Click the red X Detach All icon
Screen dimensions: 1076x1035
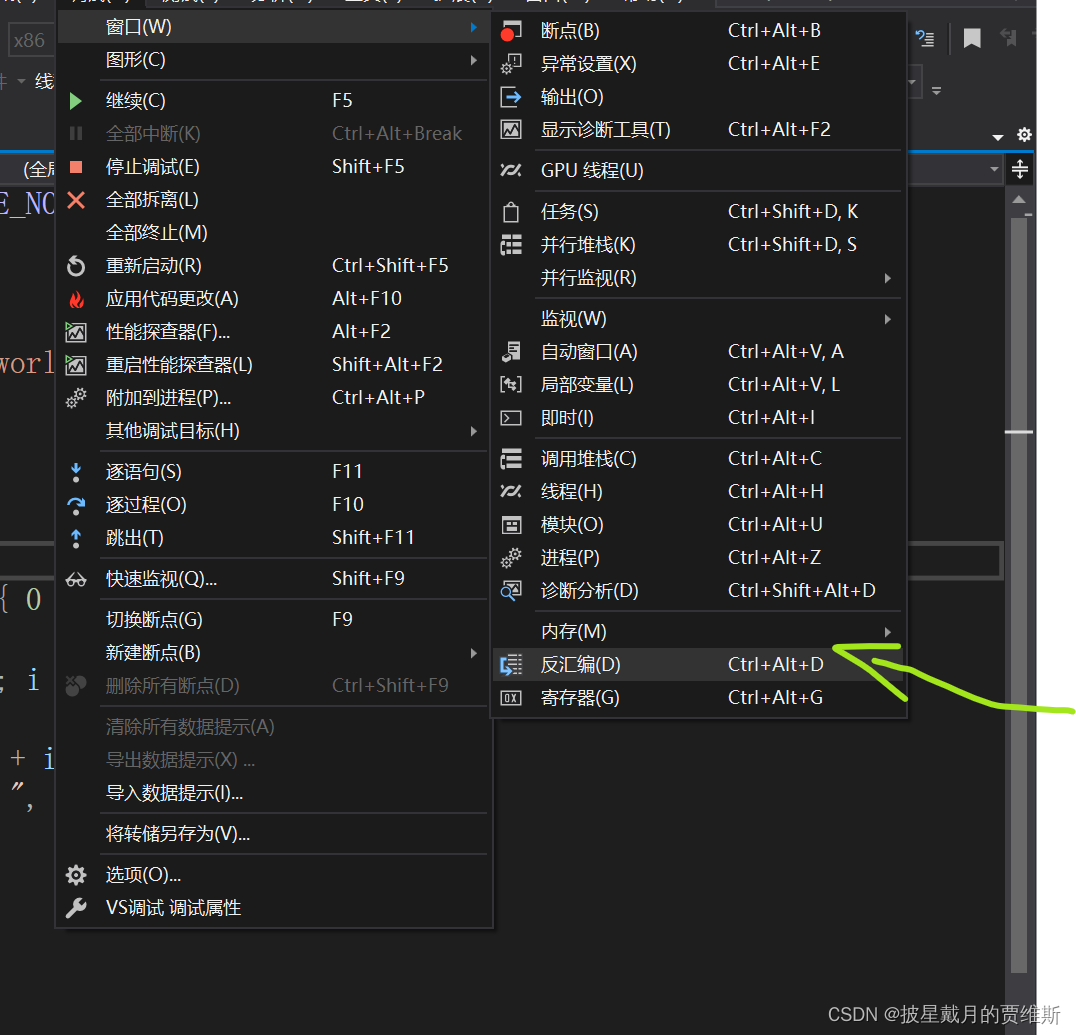(x=75, y=200)
